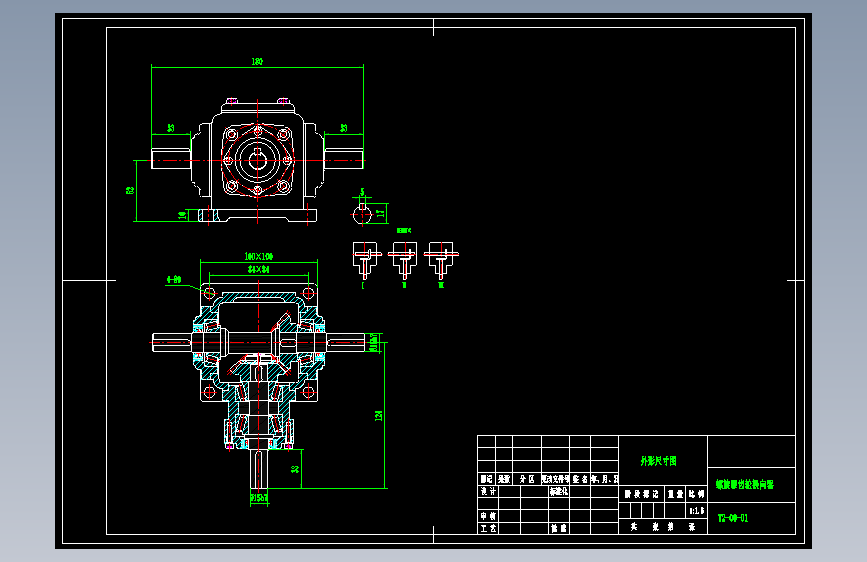The height and width of the screenshot is (562, 867).
Task: Select the 重量 header cell
Action: 675,494
